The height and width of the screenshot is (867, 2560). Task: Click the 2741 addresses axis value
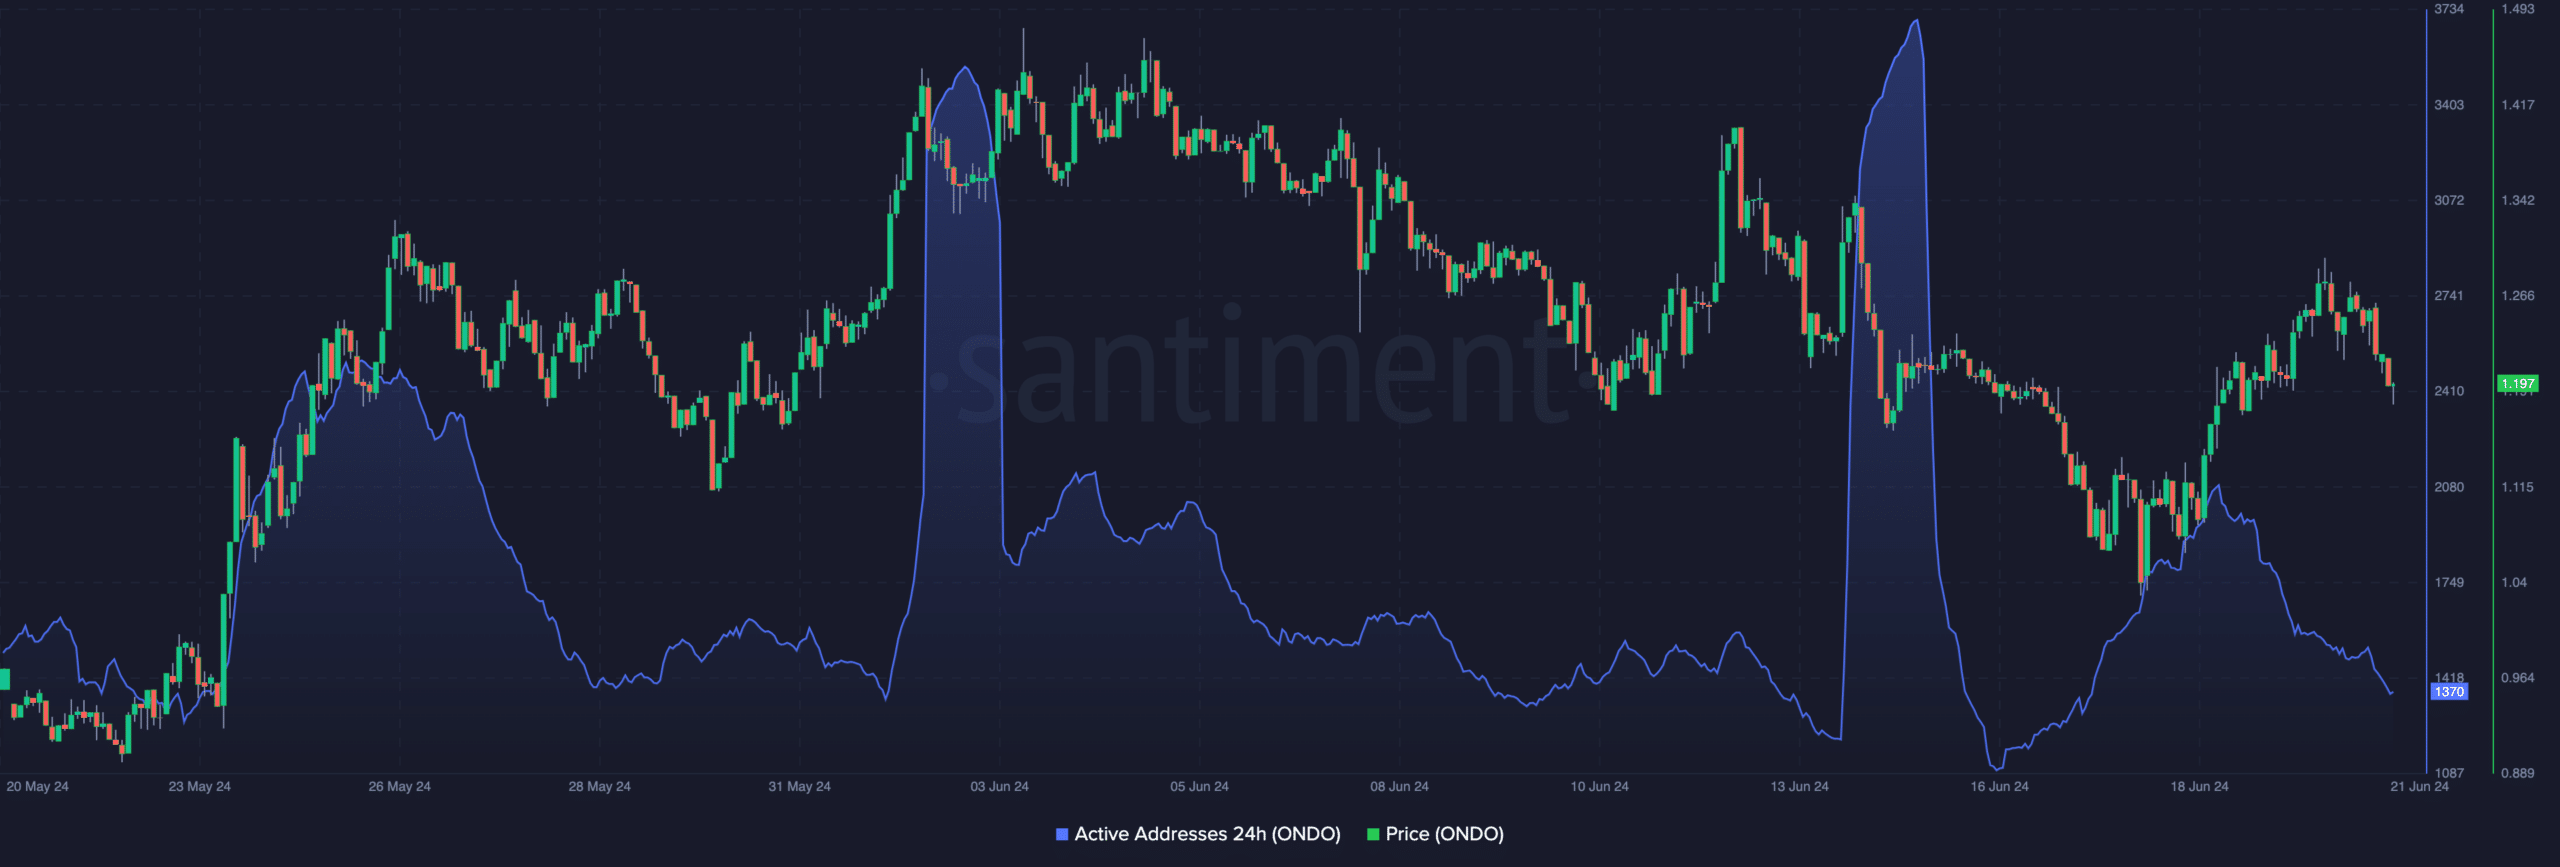click(2449, 296)
